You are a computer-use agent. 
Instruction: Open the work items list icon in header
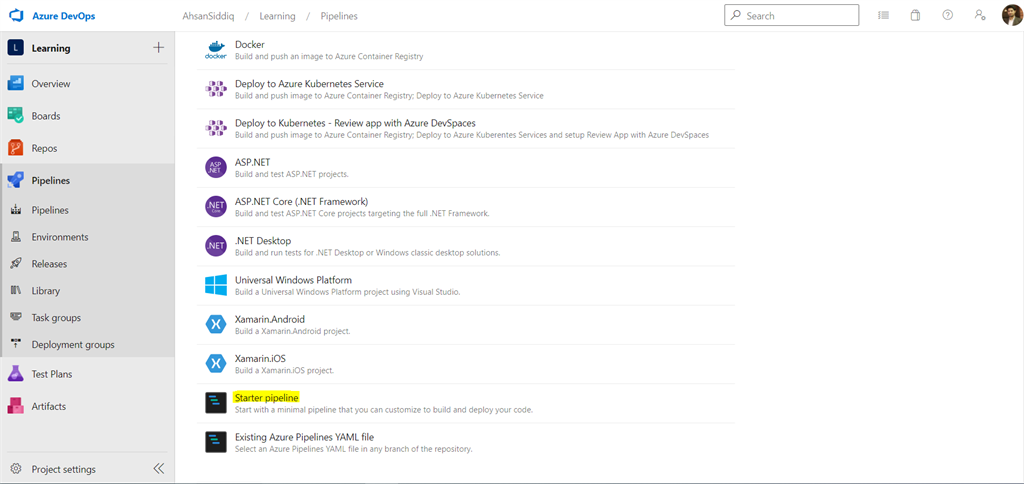(883, 15)
